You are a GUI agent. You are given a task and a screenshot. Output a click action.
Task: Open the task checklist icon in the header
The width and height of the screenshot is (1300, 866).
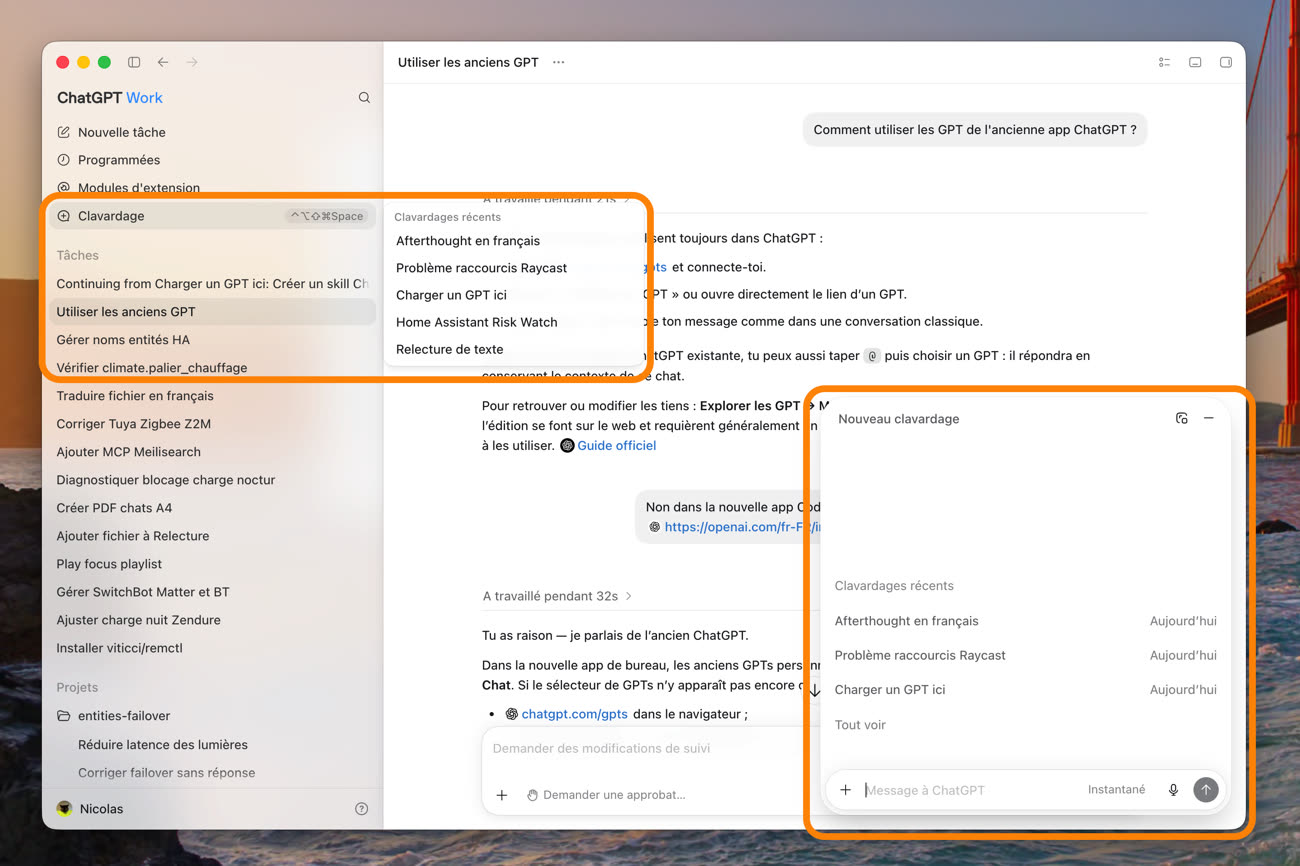pyautogui.click(x=1165, y=62)
